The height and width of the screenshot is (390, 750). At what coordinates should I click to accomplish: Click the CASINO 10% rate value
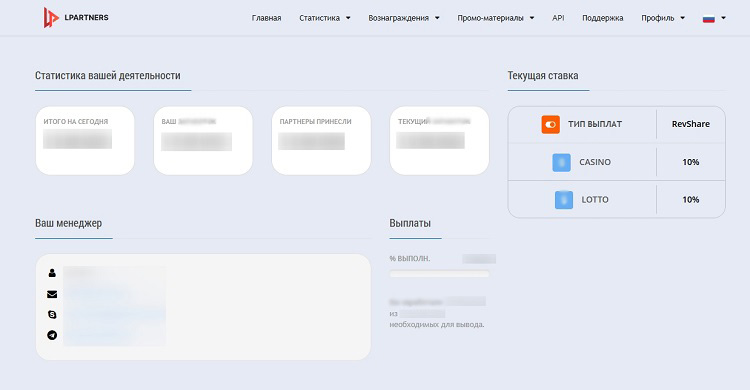pos(691,162)
